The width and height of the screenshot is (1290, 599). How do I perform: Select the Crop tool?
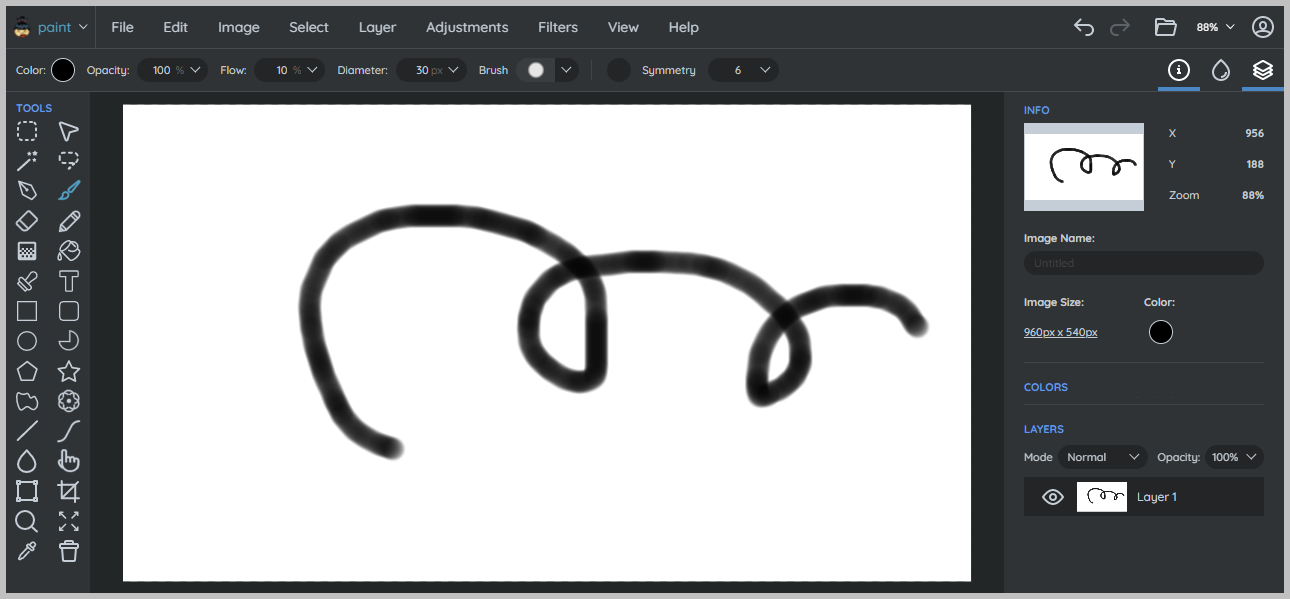click(68, 491)
